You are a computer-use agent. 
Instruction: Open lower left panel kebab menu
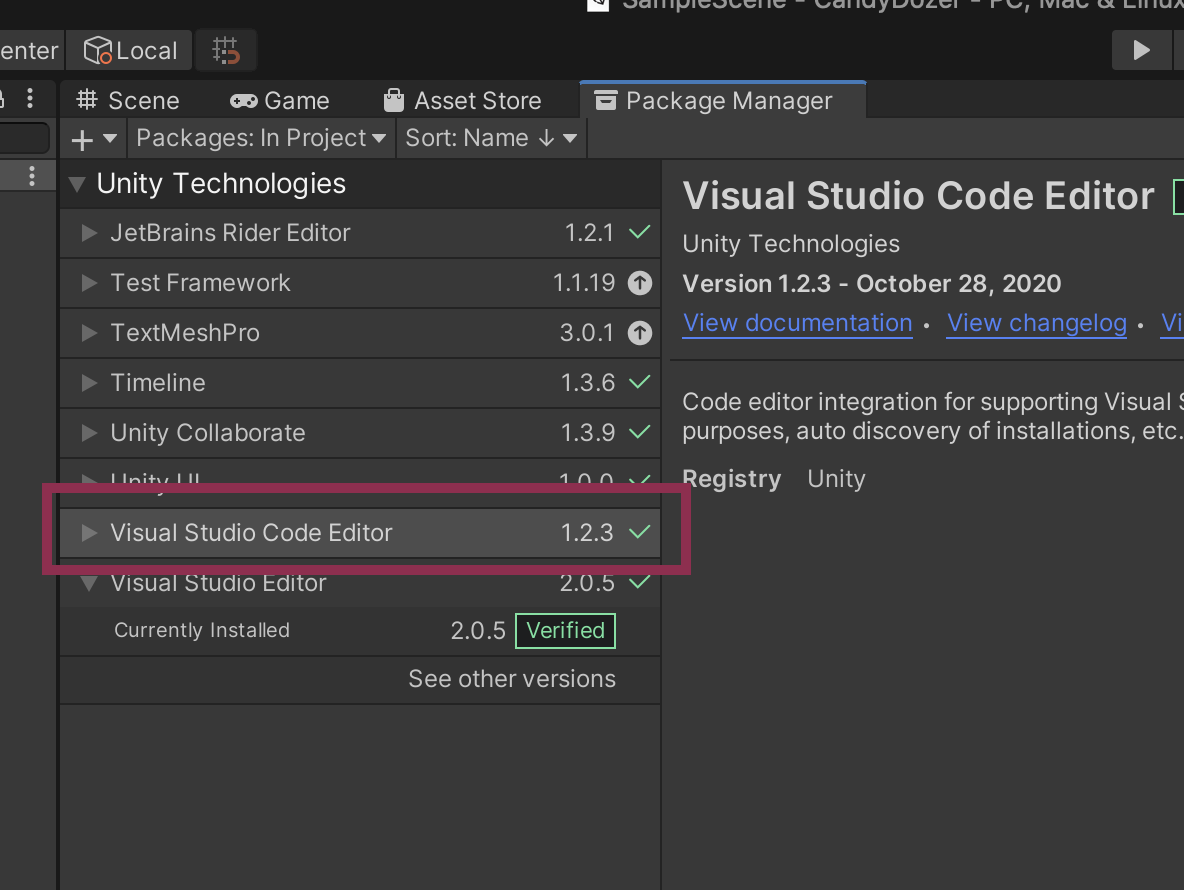pyautogui.click(x=32, y=176)
